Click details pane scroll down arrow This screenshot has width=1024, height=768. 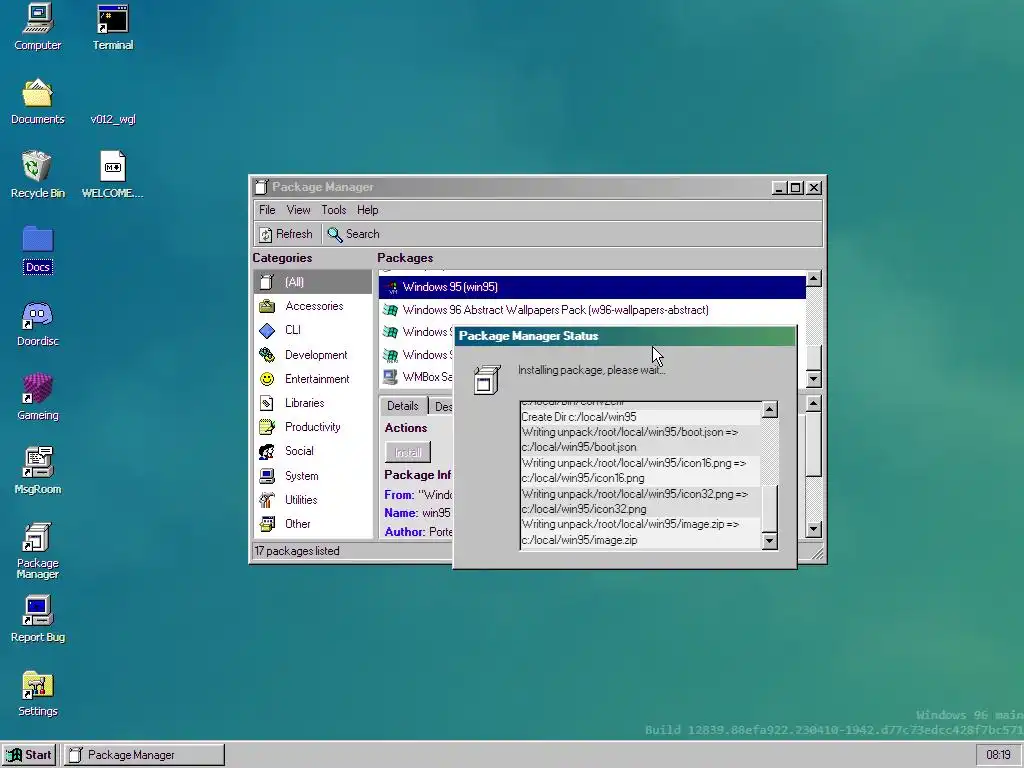coord(813,530)
